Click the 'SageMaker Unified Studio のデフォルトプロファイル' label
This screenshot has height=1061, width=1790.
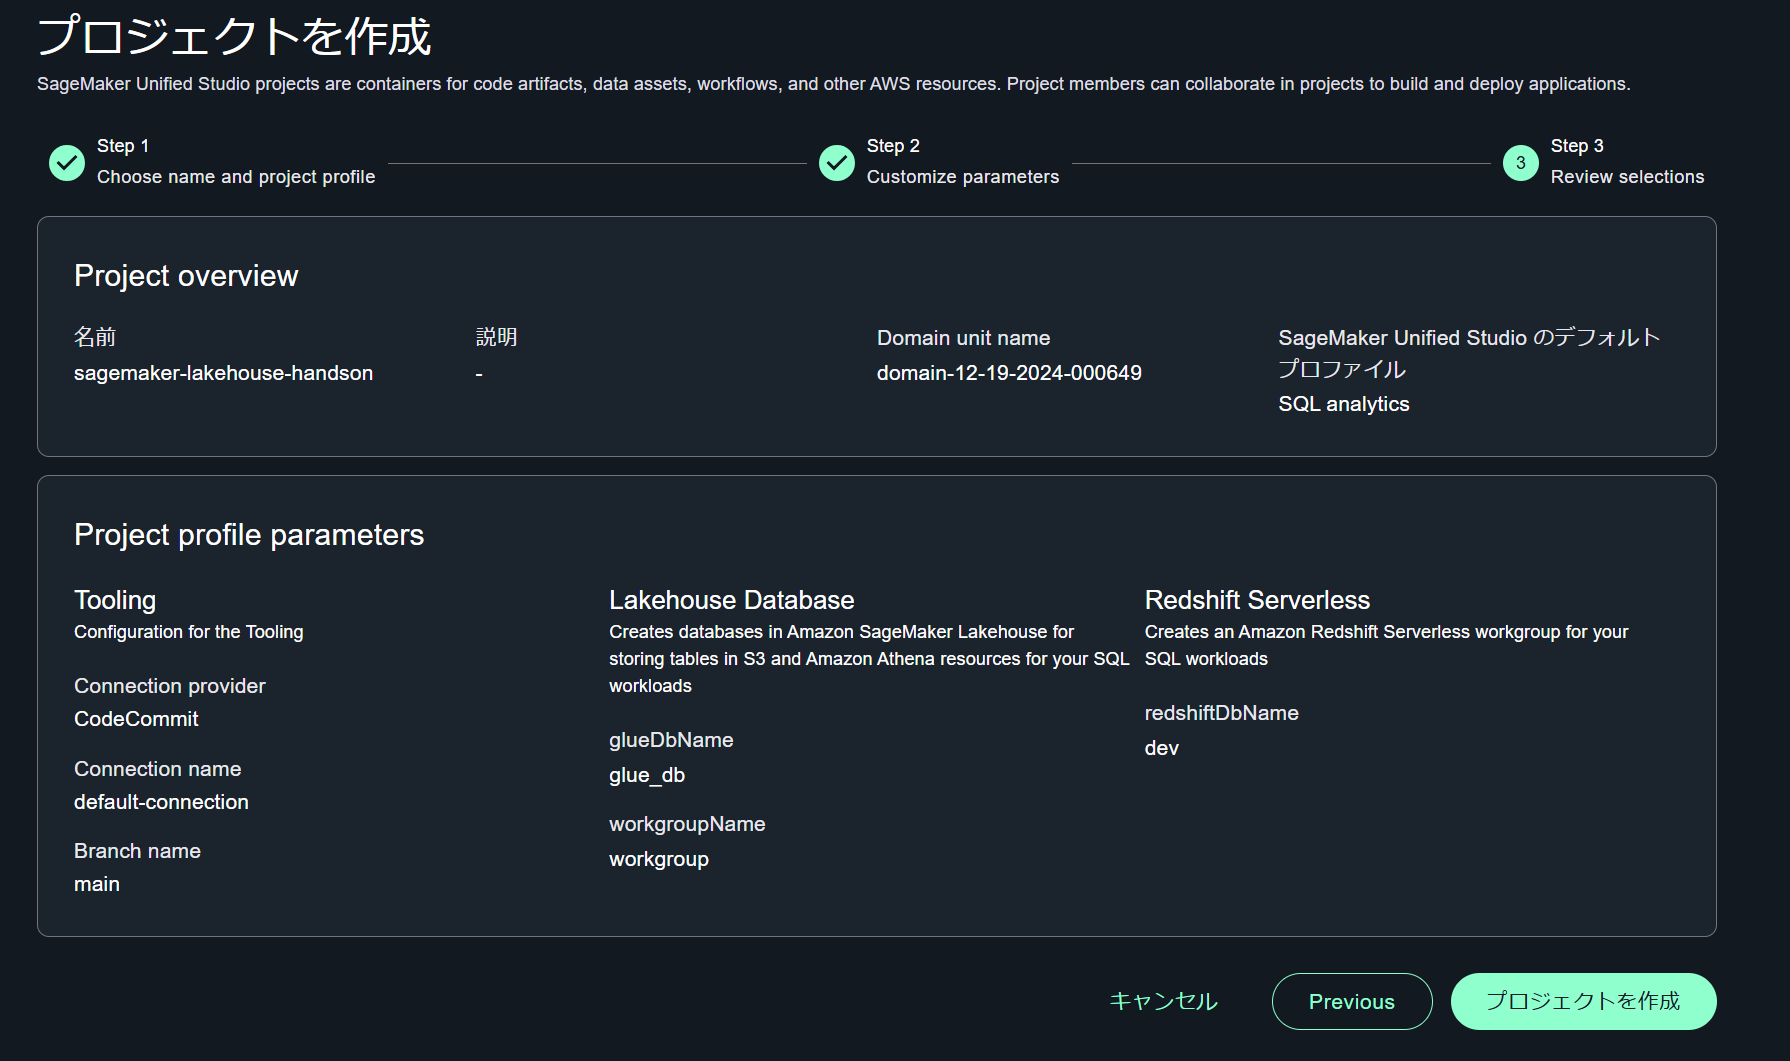pos(1469,353)
